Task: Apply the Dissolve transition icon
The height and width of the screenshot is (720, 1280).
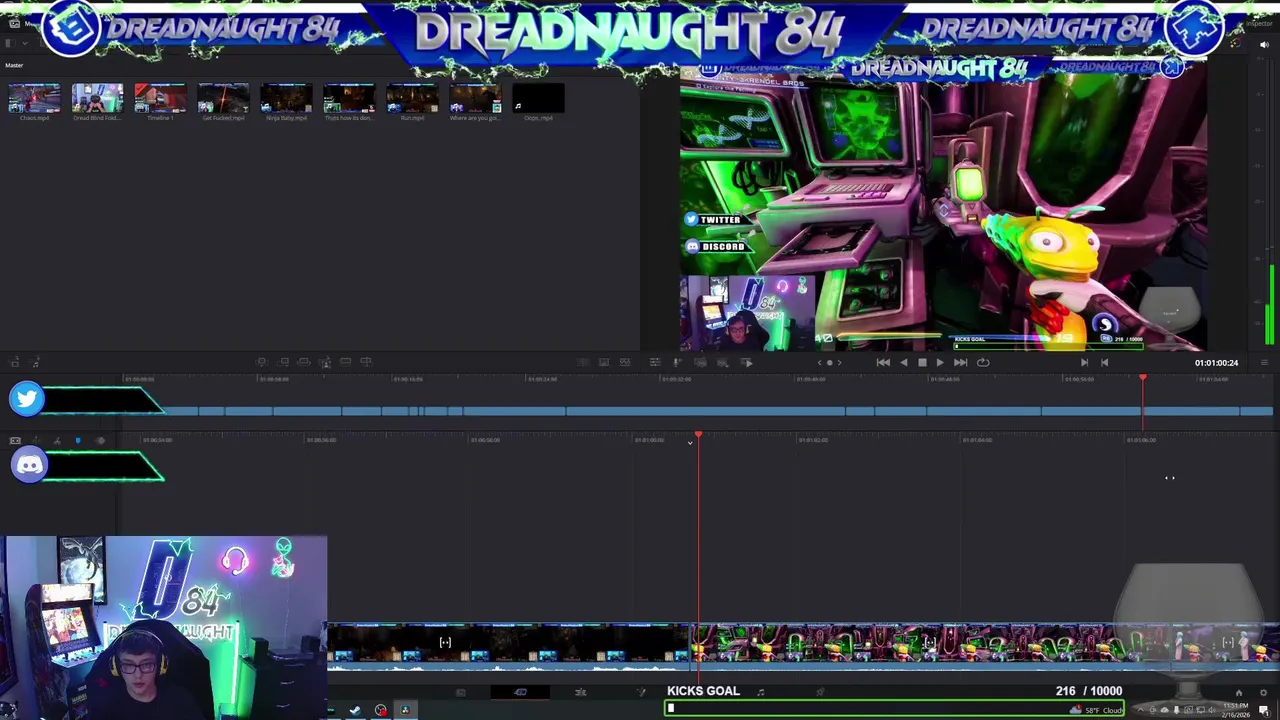Action: (604, 362)
